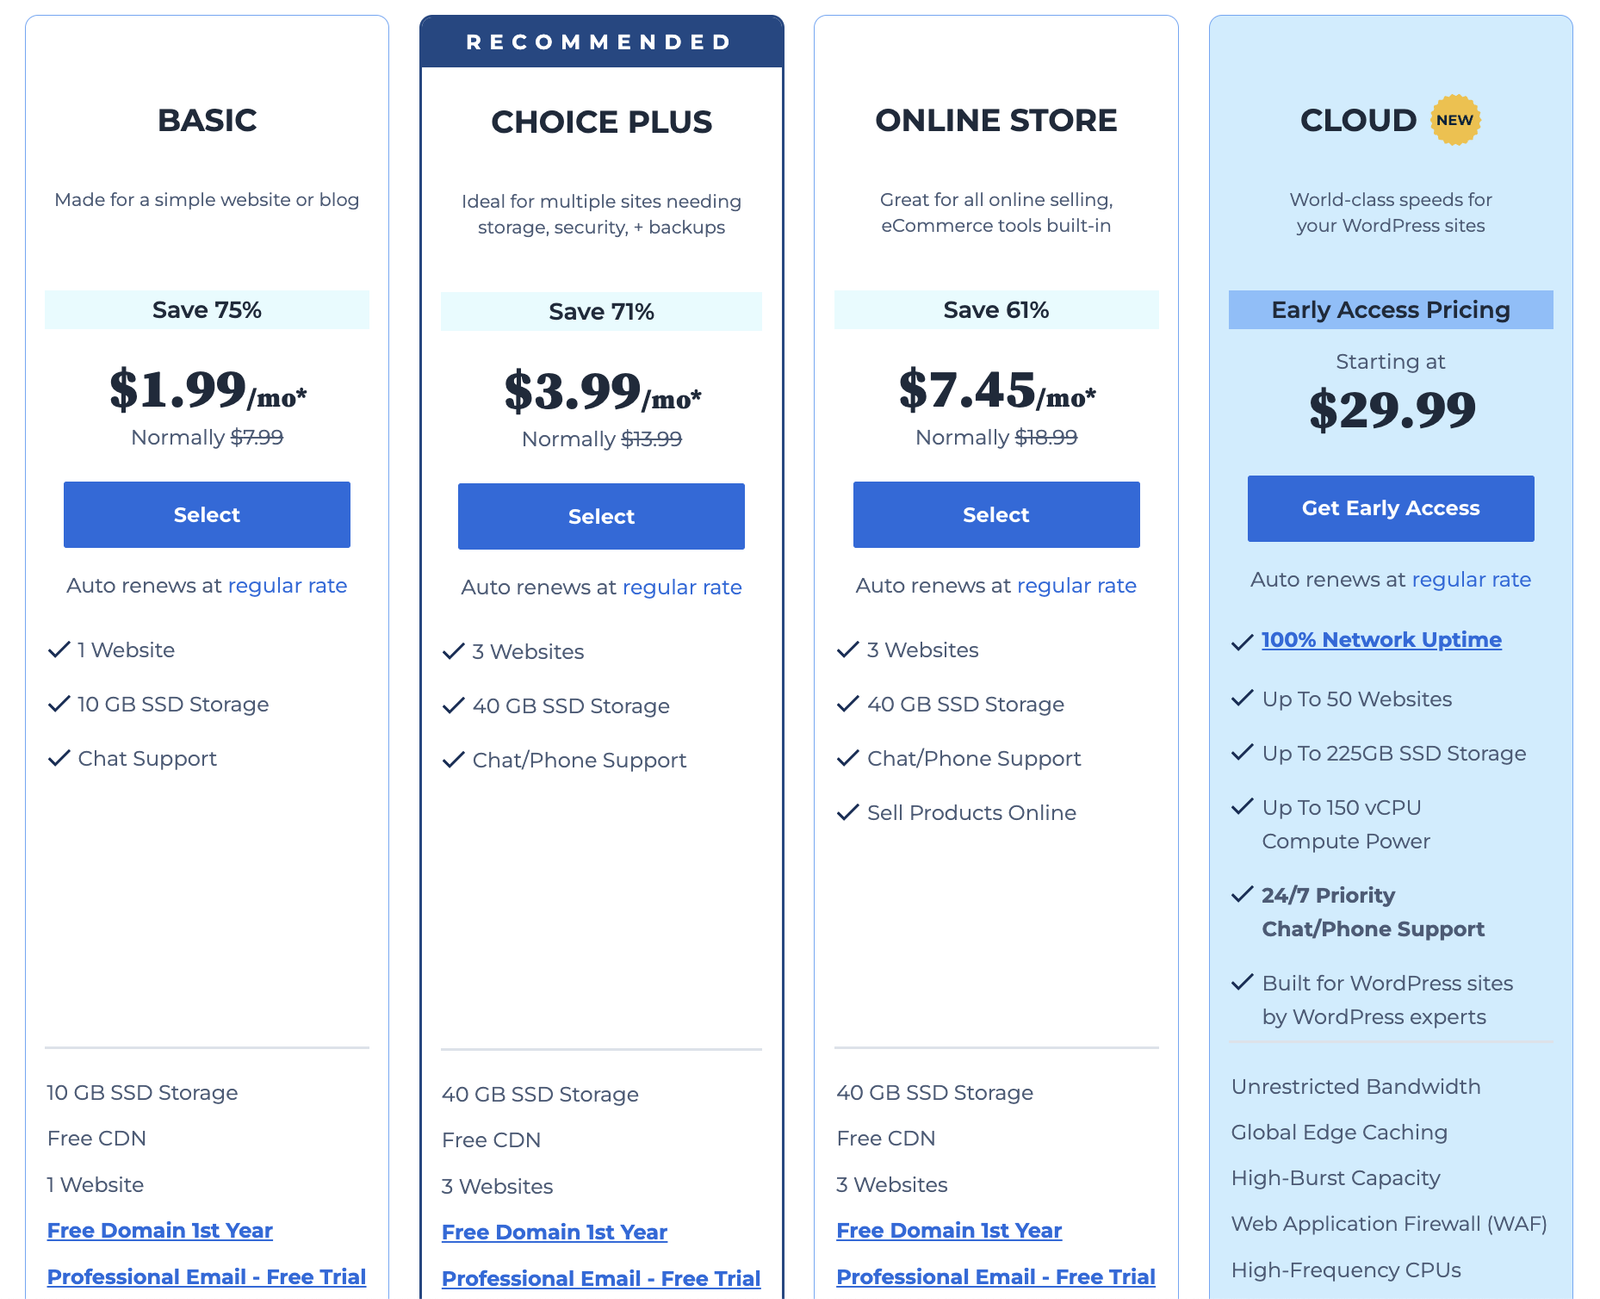The image size is (1600, 1299).
Task: Open 100% Network Uptime link
Action: coord(1382,640)
